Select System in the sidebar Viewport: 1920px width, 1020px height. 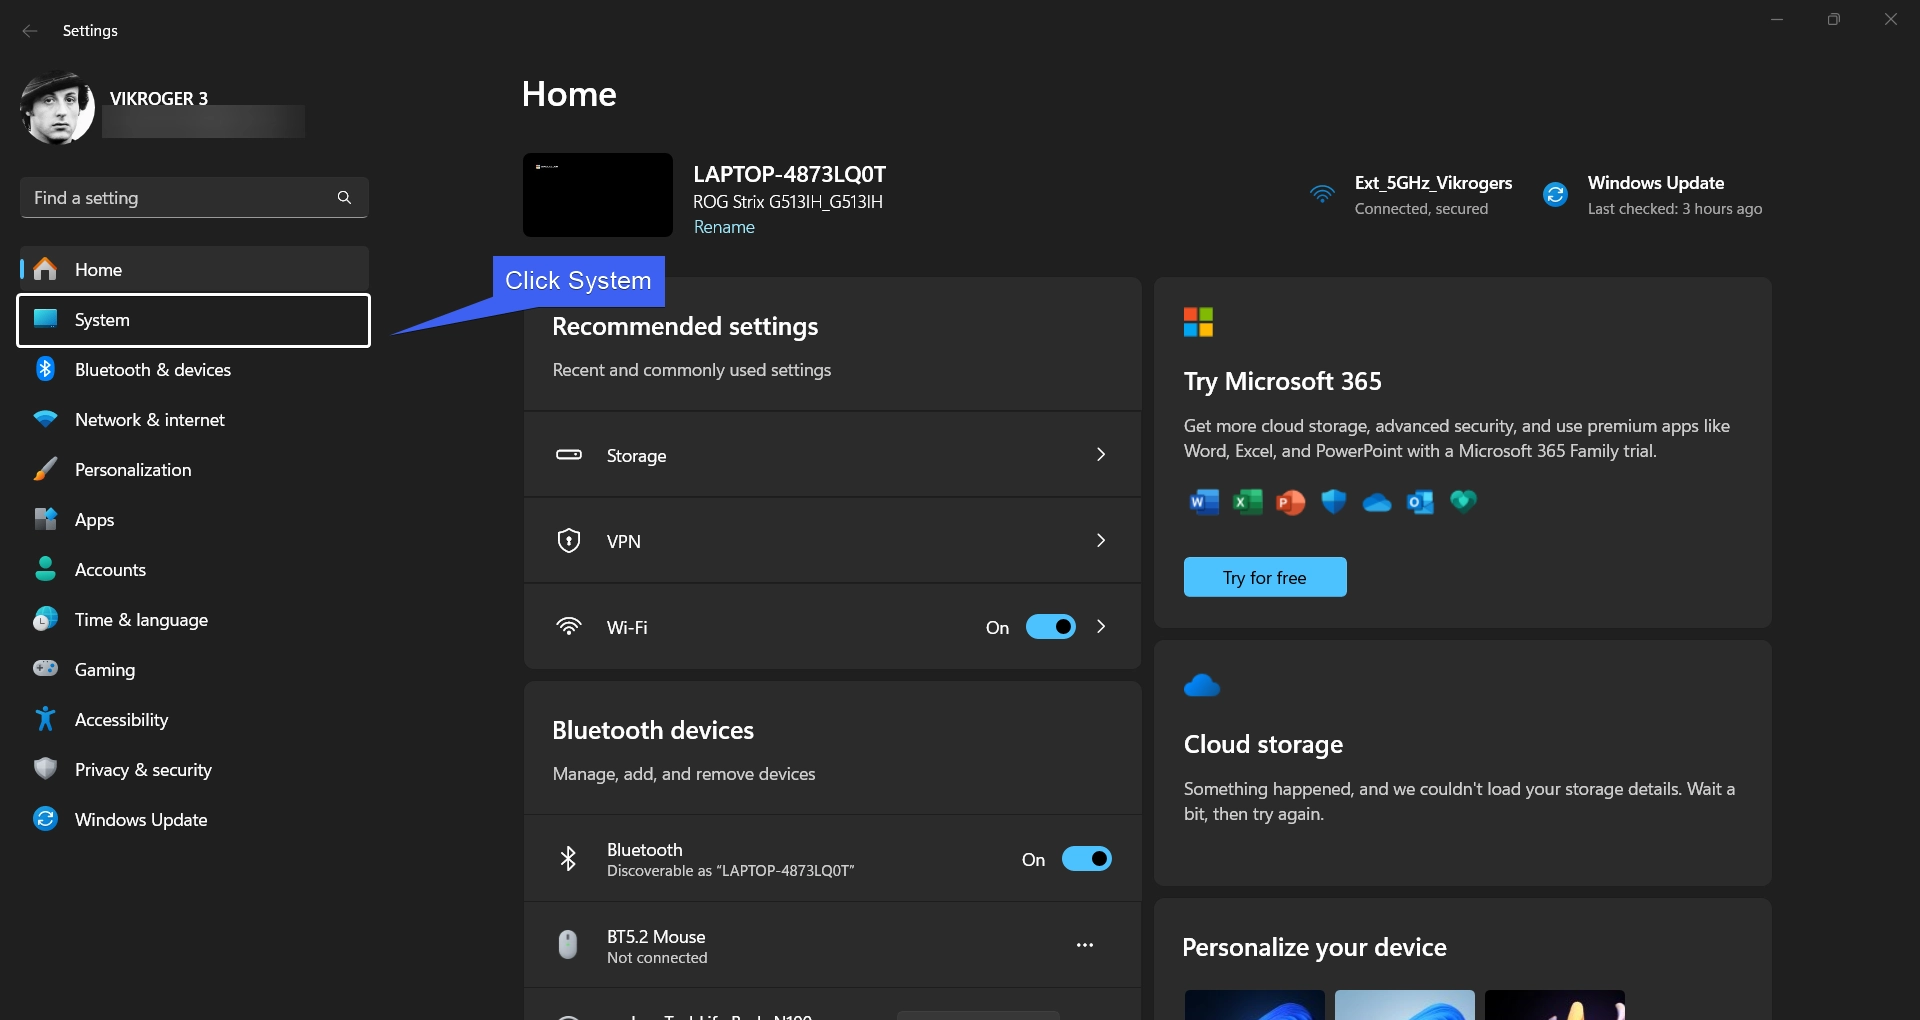[194, 320]
